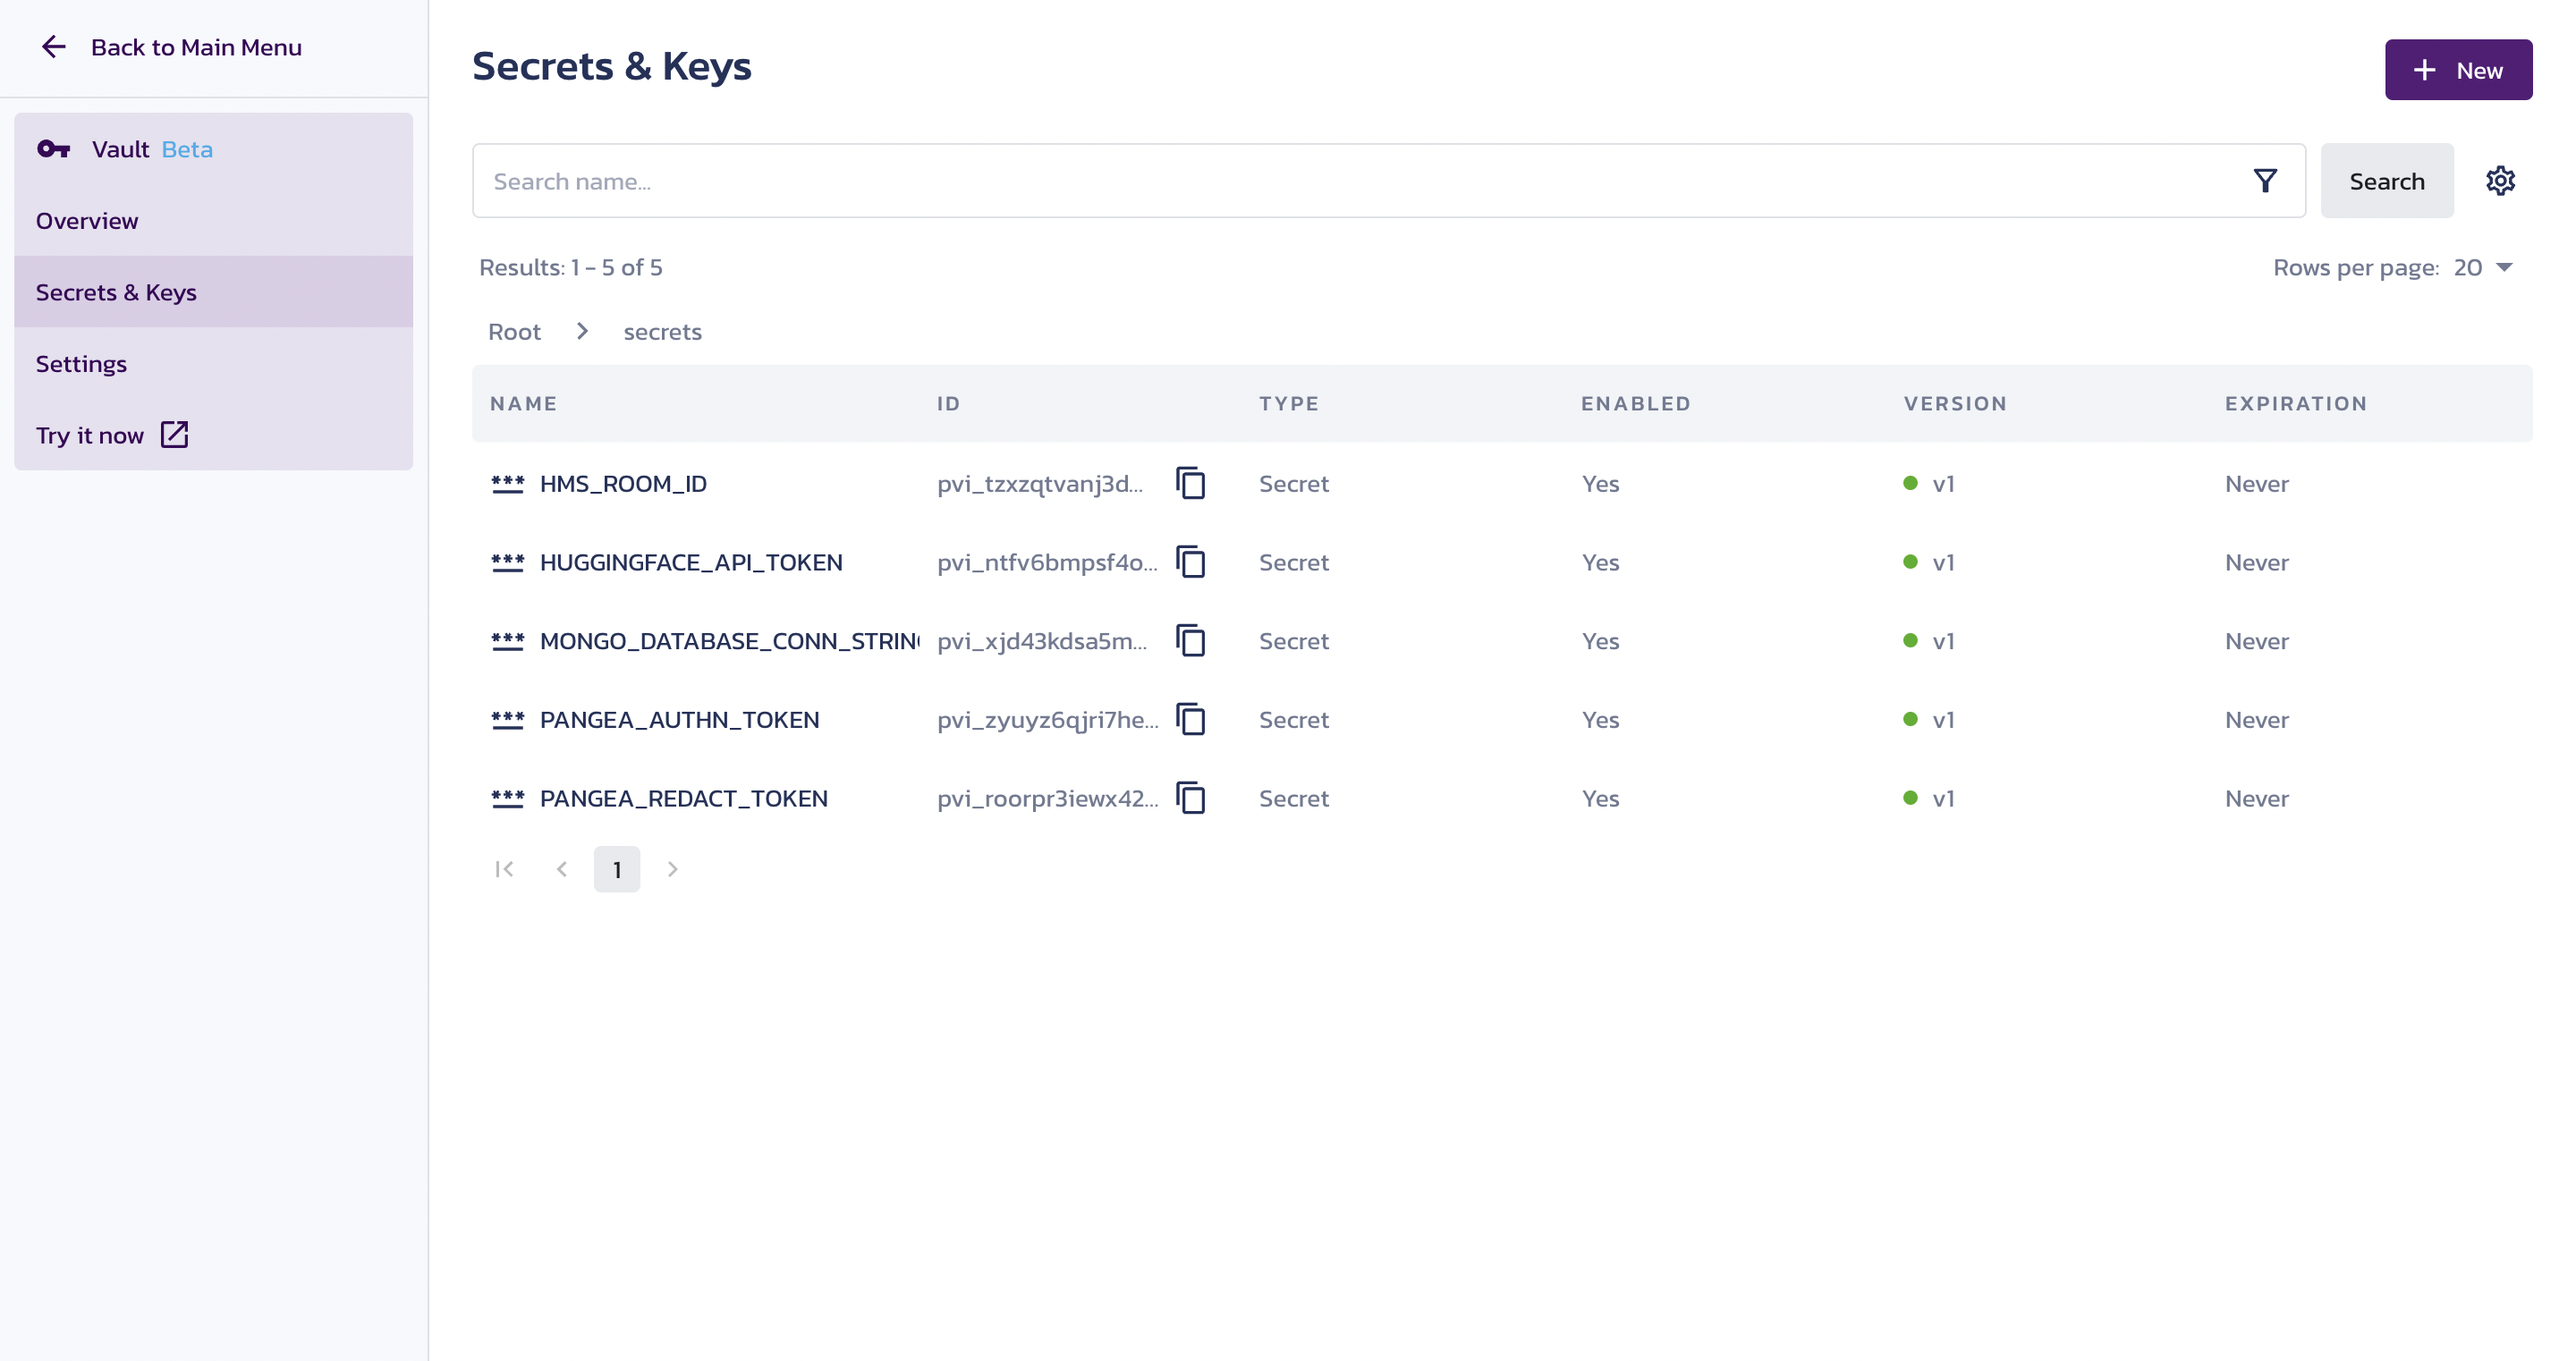The width and height of the screenshot is (2576, 1361).
Task: Open table settings gear icon
Action: click(x=2500, y=181)
